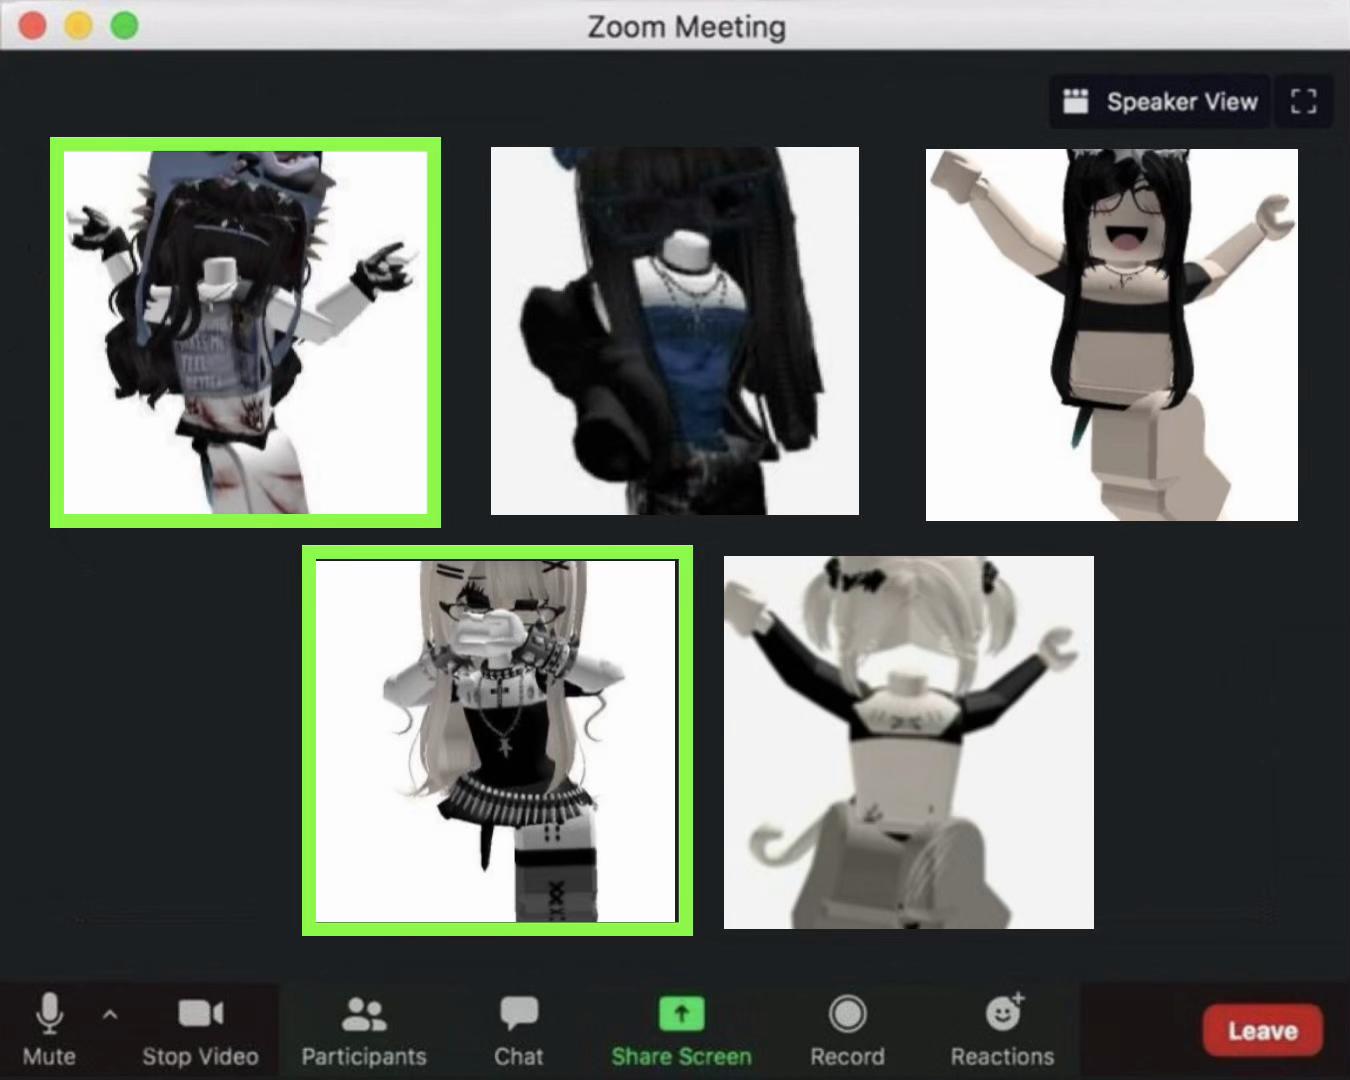This screenshot has width=1350, height=1080.
Task: Start recording the meeting
Action: (x=847, y=1029)
